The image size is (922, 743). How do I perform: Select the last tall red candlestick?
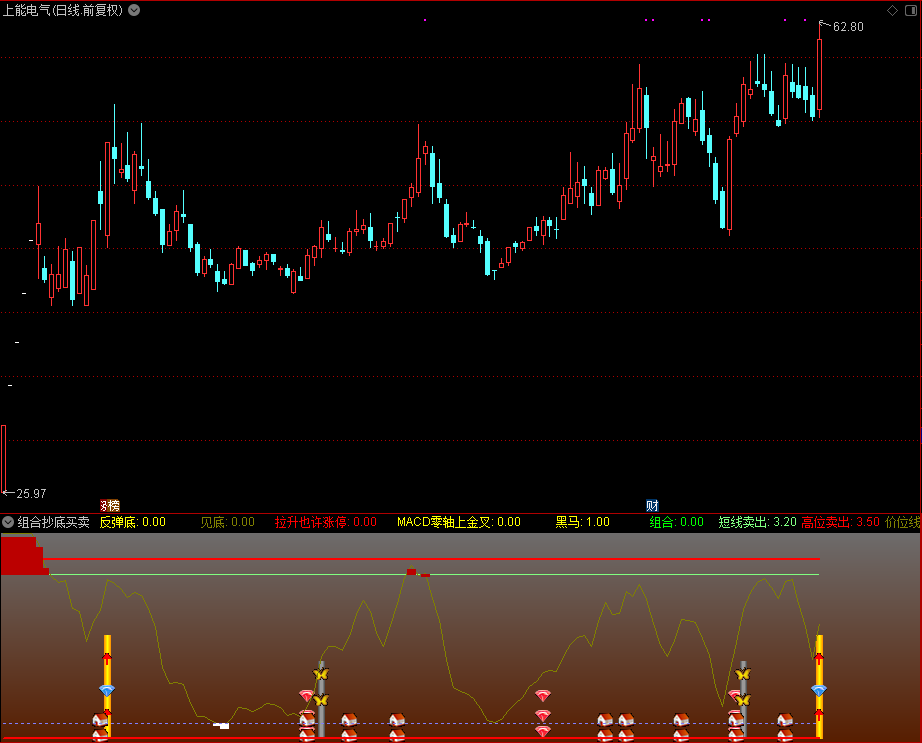[x=819, y=75]
